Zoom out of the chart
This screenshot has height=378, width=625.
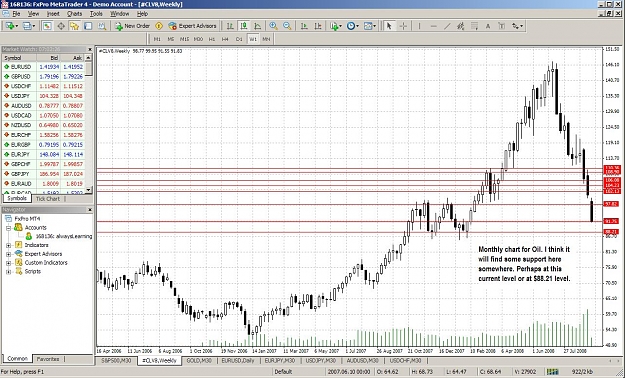[287, 26]
